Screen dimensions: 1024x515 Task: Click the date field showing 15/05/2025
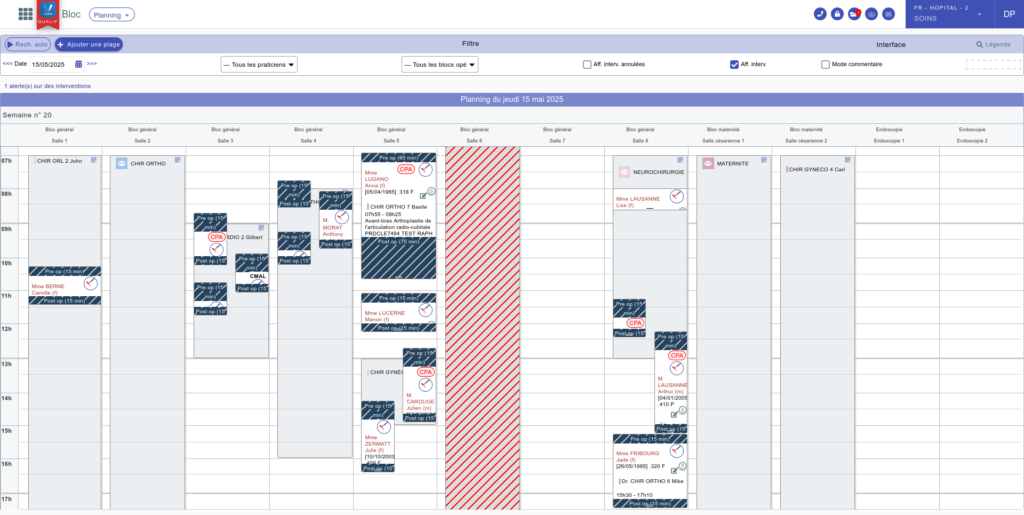(50, 64)
